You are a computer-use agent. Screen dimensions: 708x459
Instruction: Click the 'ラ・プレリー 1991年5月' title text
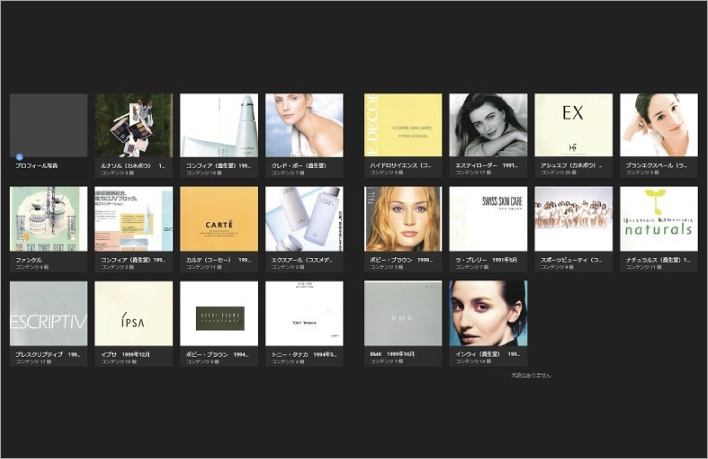(x=486, y=260)
